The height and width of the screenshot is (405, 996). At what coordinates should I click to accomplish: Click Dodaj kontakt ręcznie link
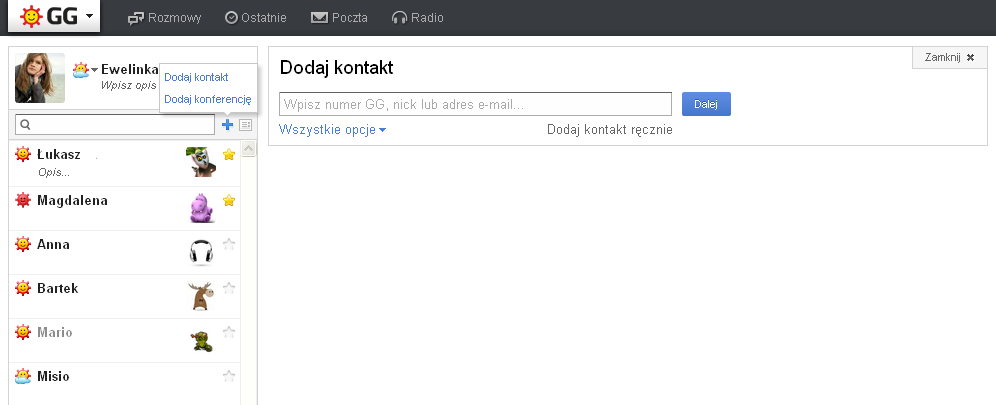(609, 130)
